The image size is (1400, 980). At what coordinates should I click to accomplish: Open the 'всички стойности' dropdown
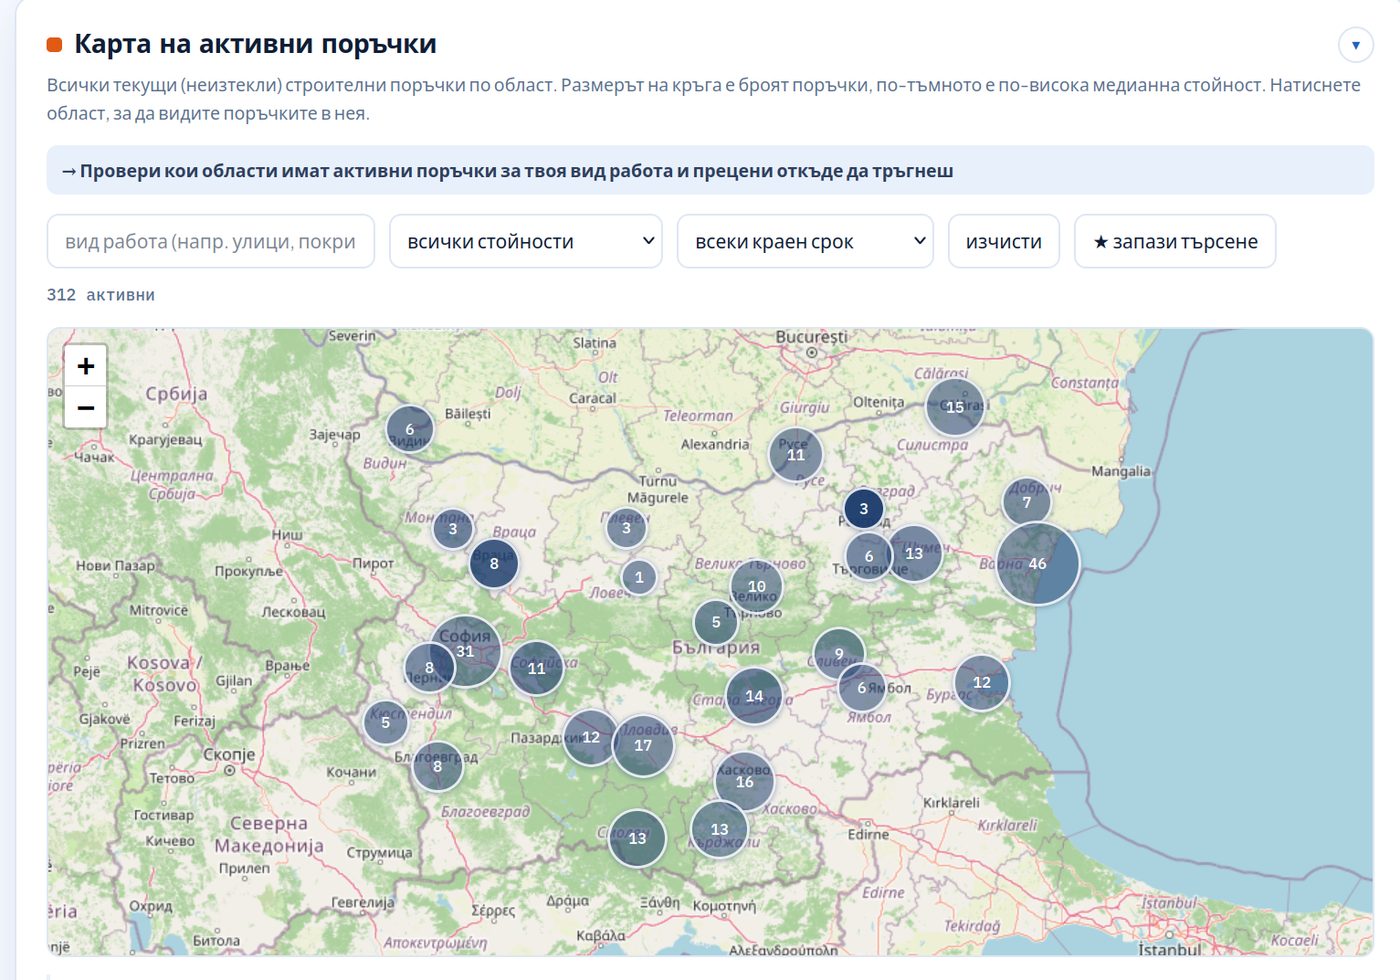526,241
